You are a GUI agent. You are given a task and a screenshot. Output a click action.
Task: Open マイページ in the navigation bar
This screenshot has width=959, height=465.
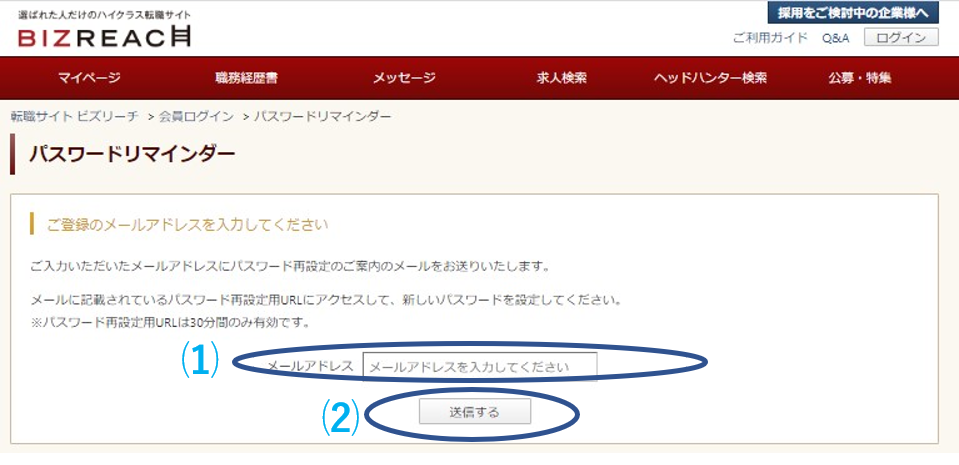[89, 78]
